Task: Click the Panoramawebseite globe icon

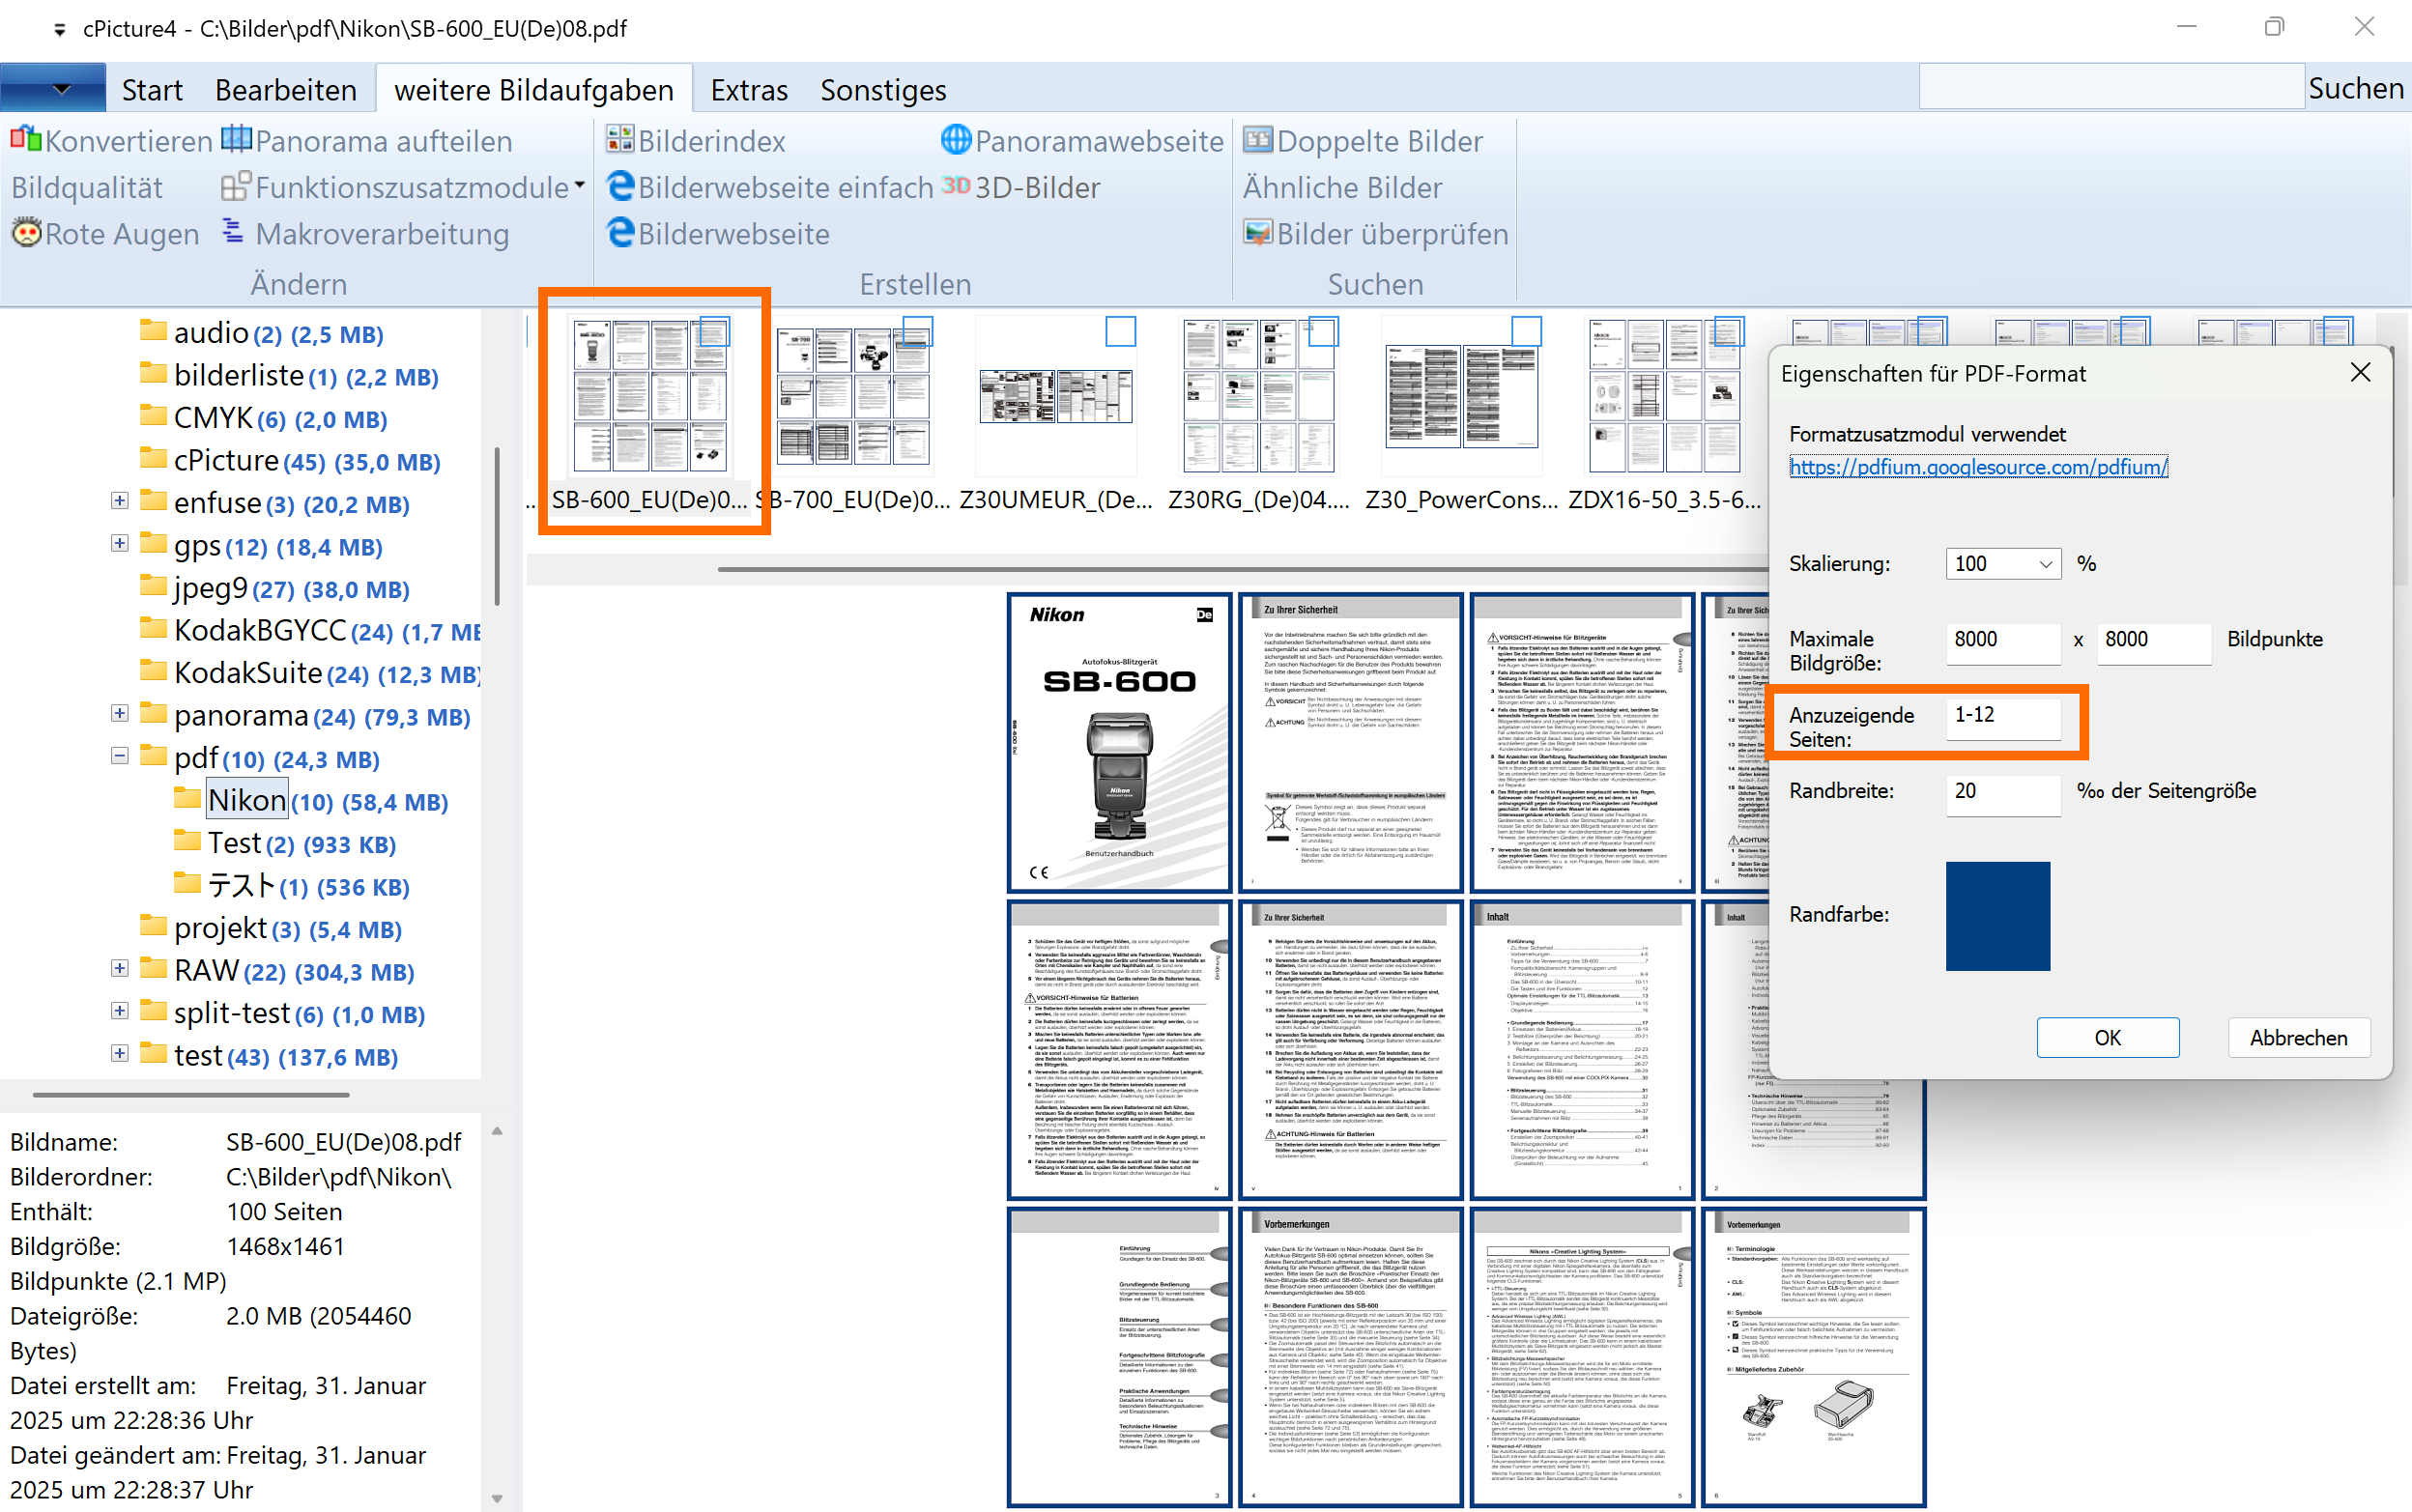Action: pyautogui.click(x=956, y=140)
